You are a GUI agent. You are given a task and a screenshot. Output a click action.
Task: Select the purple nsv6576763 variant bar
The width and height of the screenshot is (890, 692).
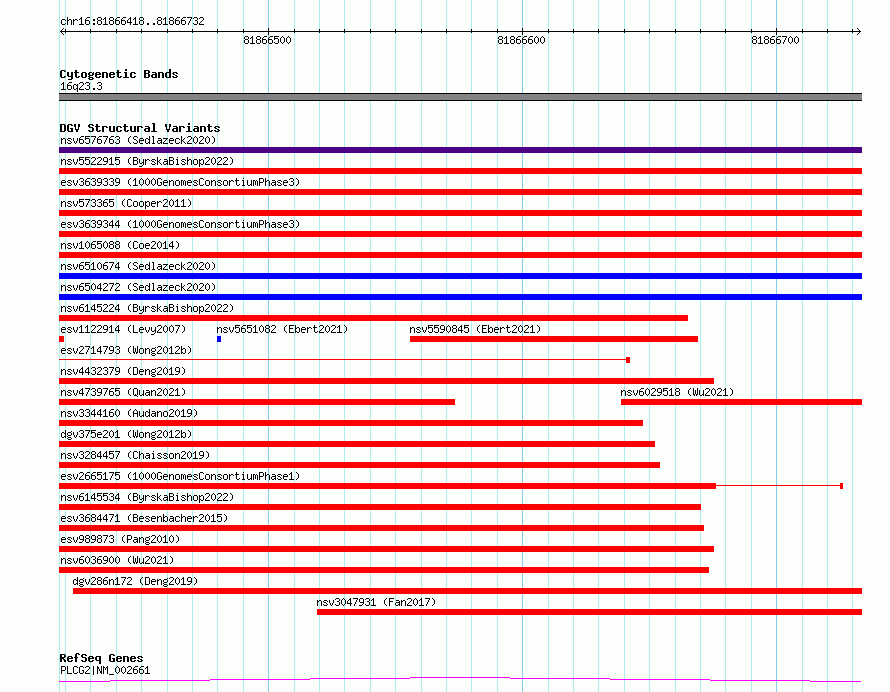click(x=460, y=150)
